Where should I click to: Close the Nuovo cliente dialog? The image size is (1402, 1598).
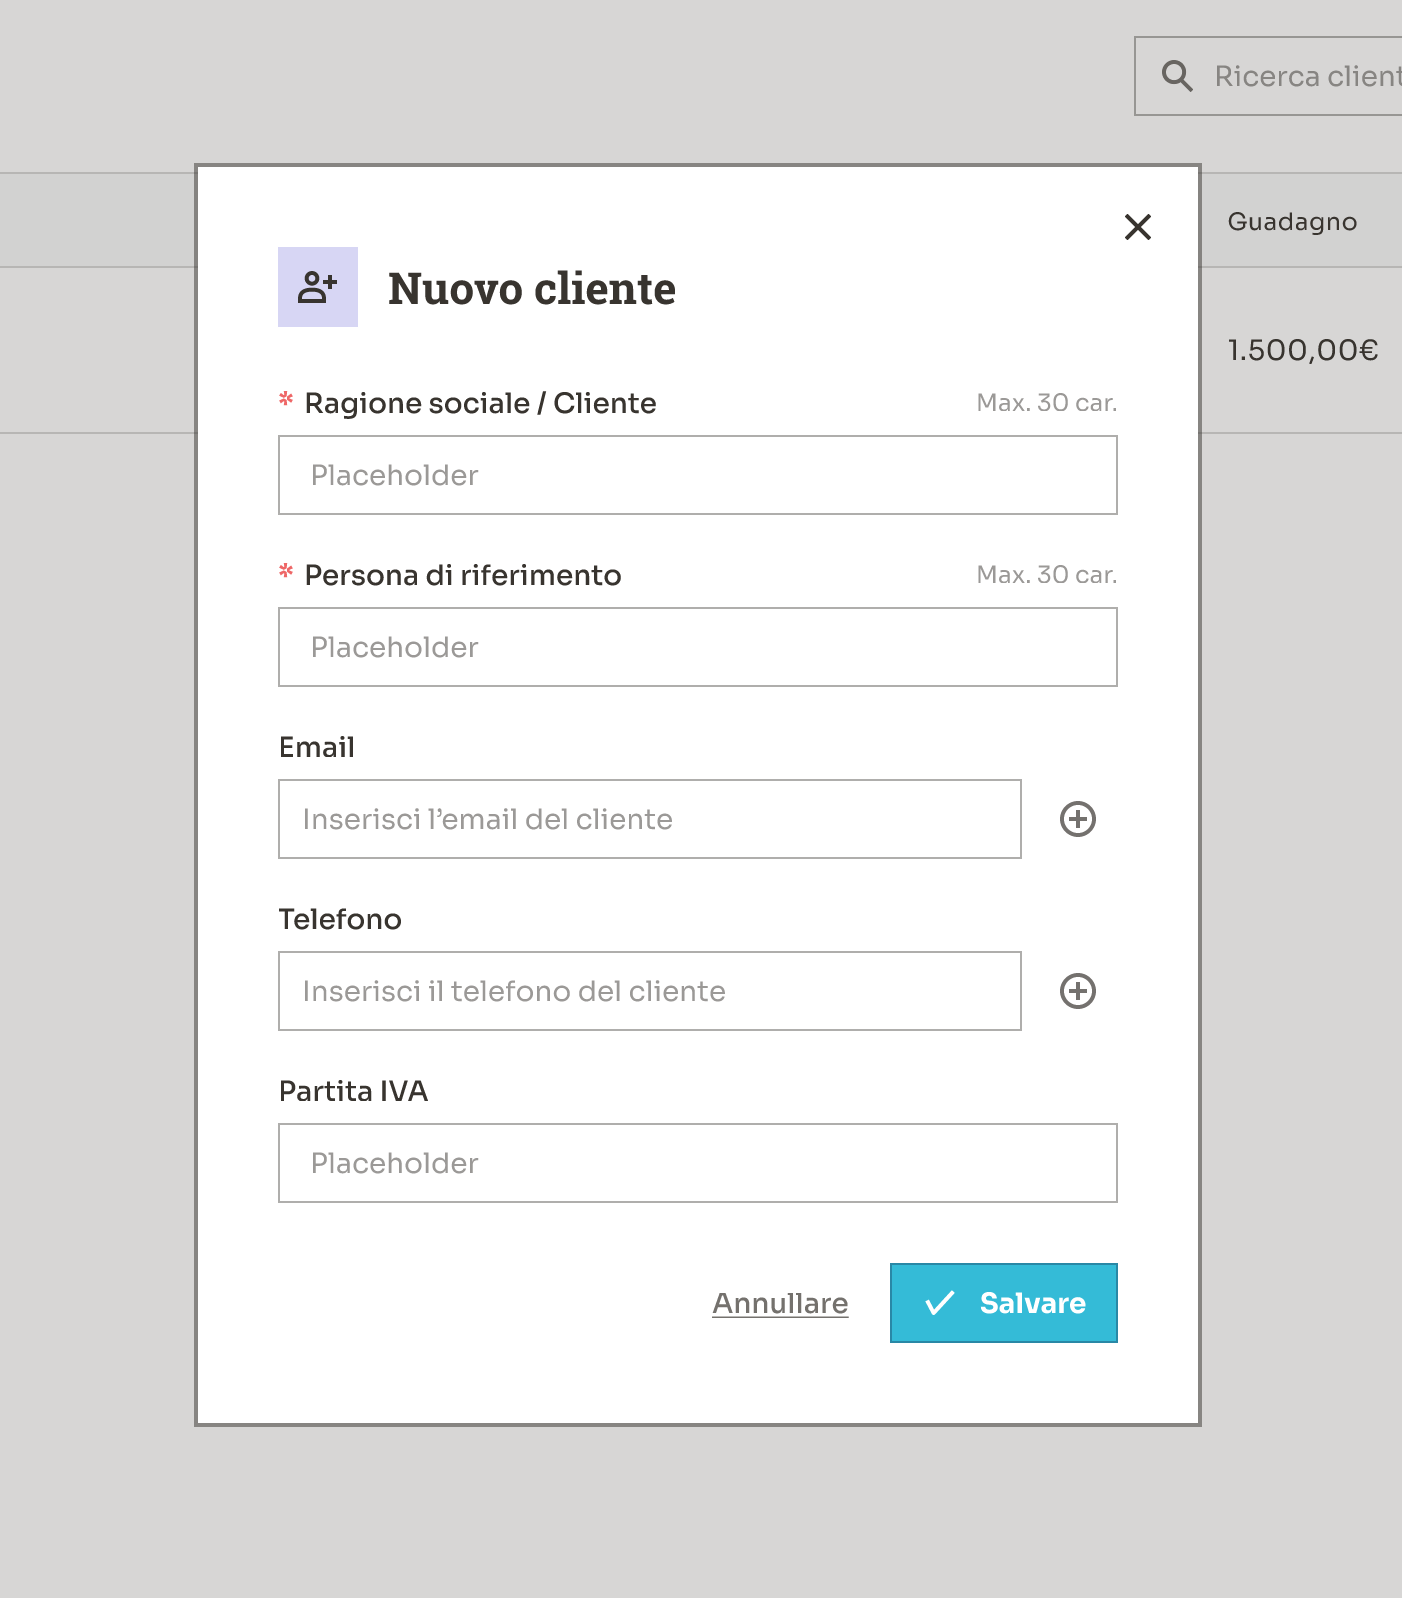click(x=1137, y=227)
